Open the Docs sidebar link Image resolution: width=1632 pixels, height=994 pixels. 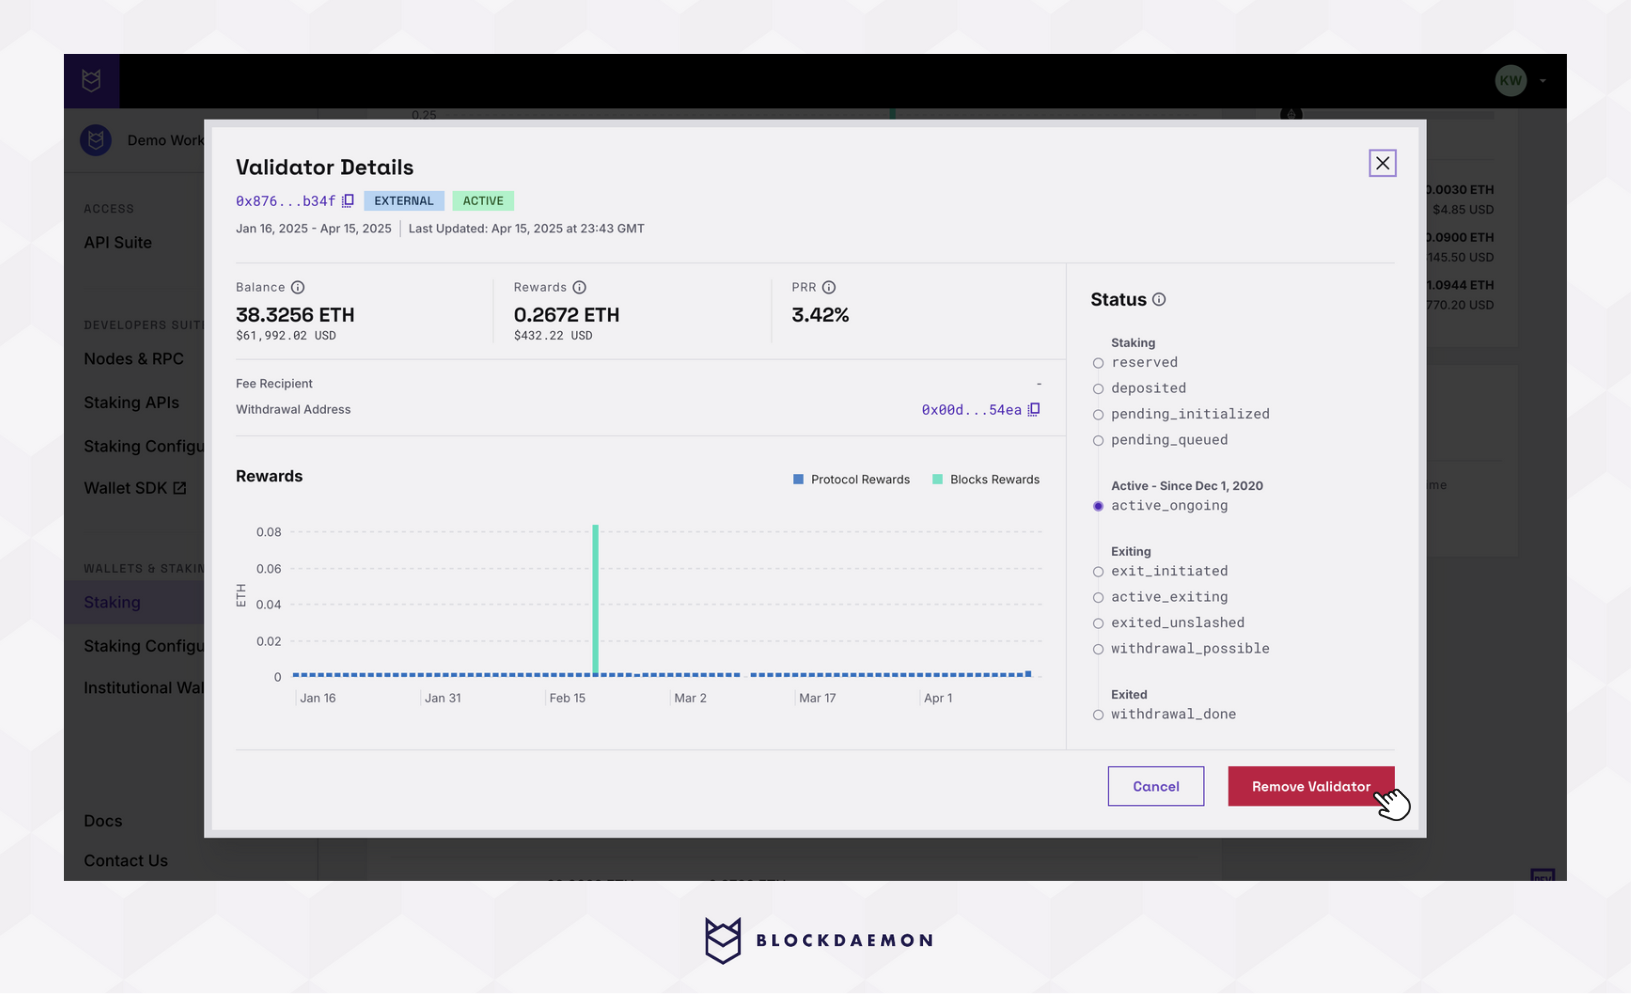coord(103,821)
